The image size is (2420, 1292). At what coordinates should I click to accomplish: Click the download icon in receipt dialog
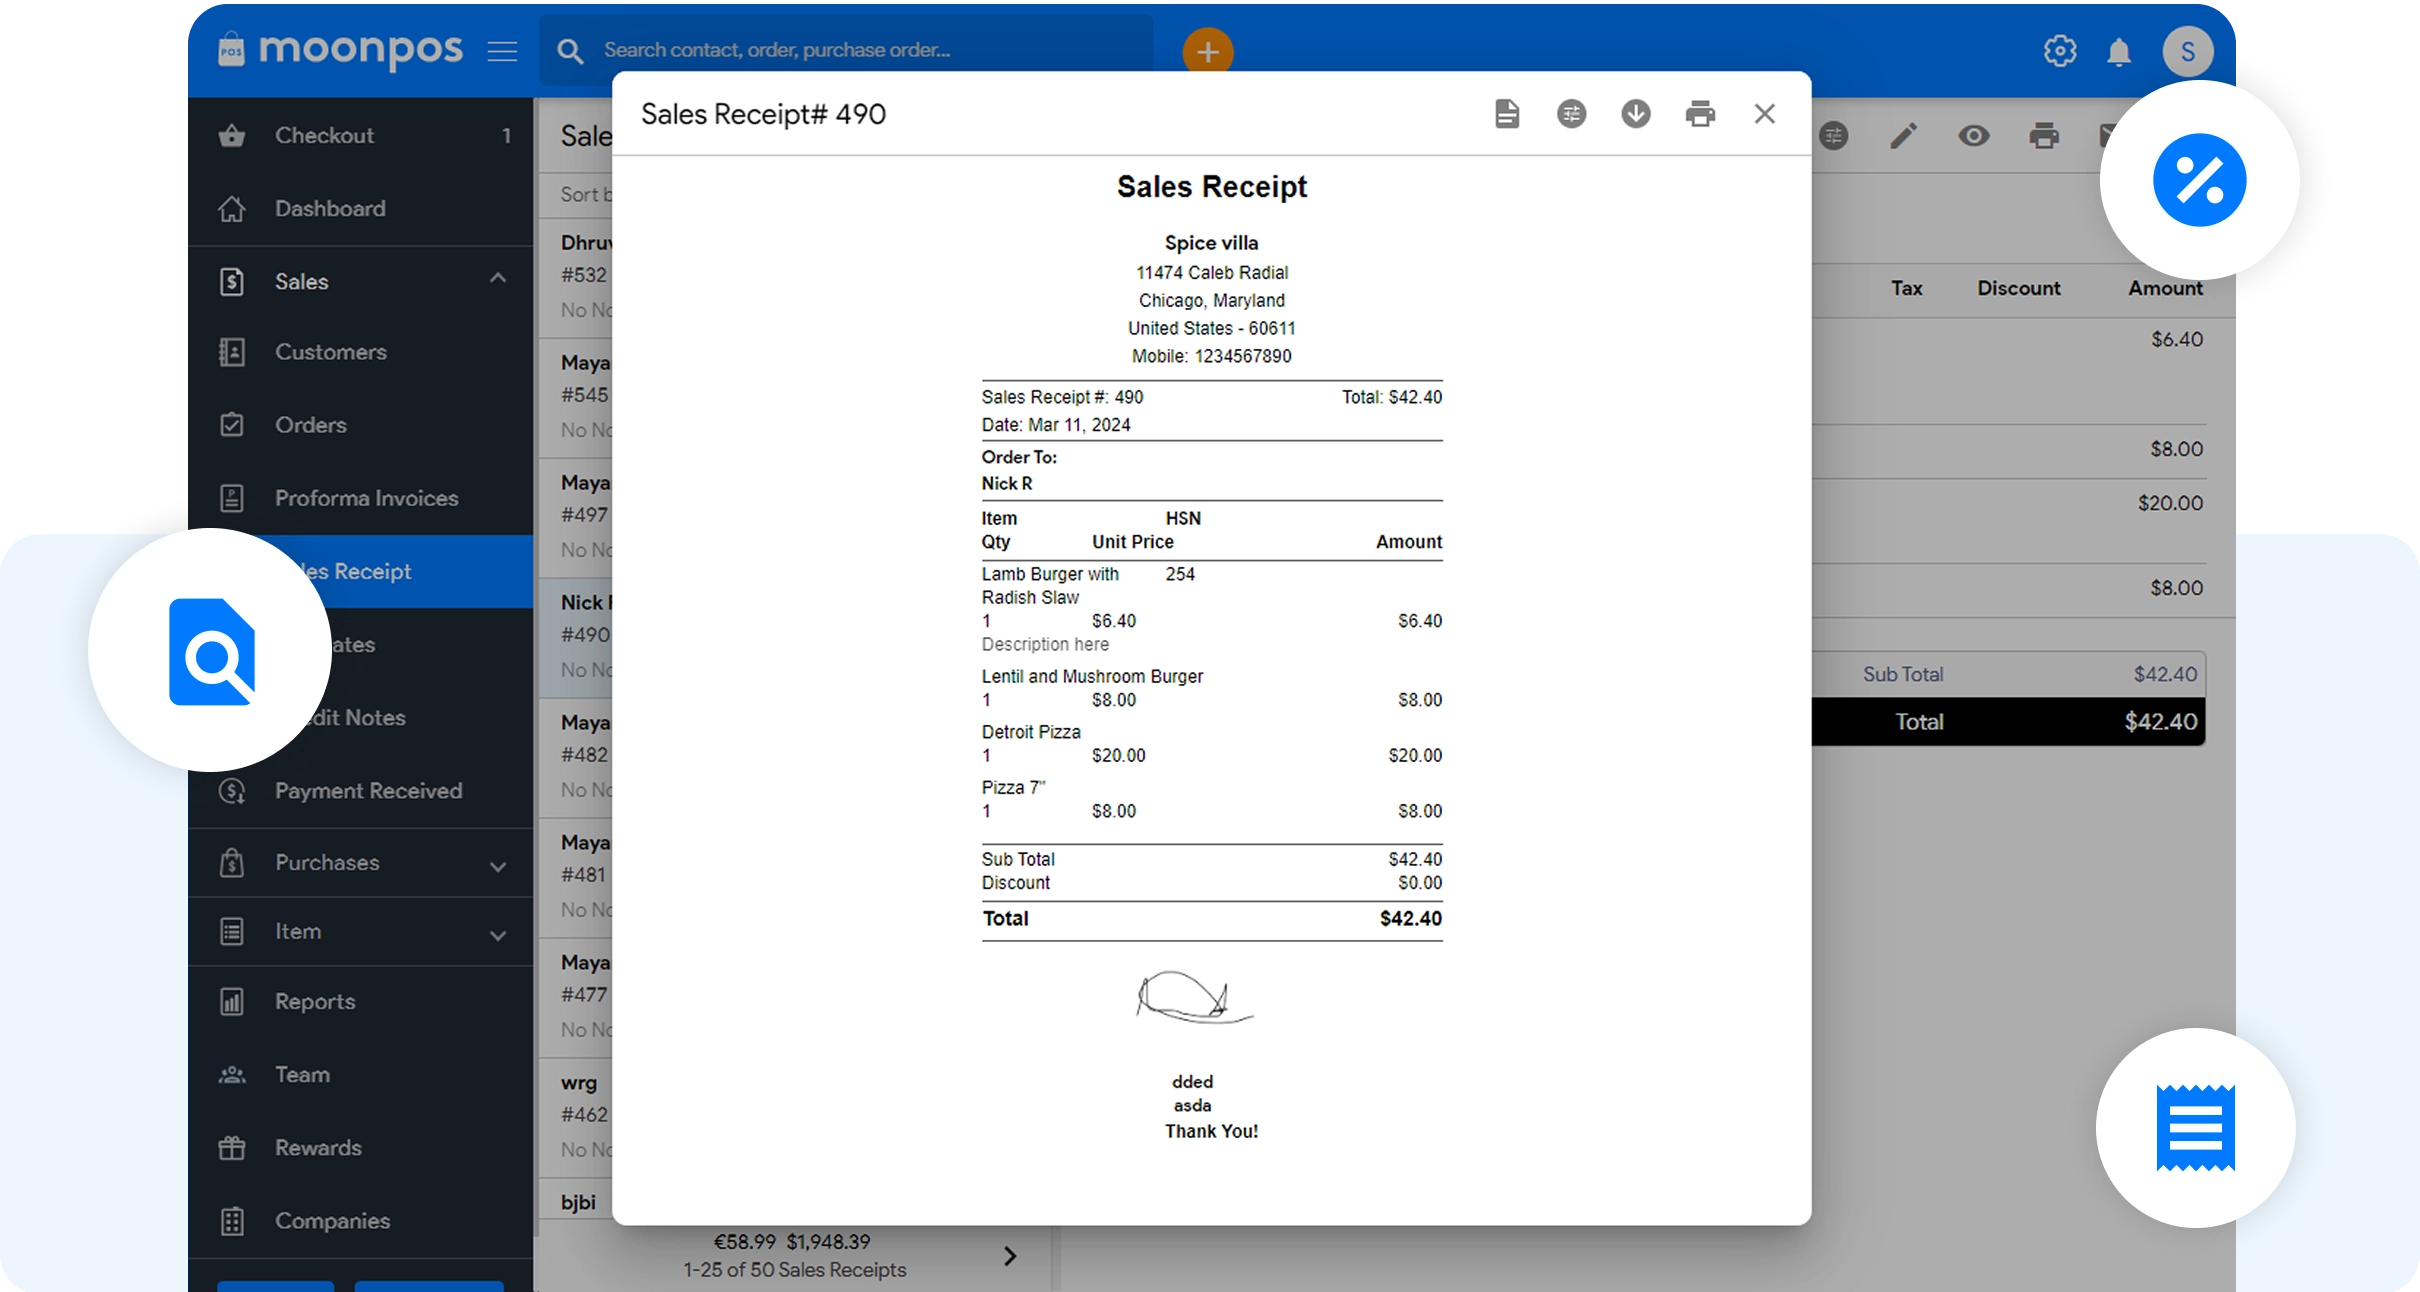coord(1636,114)
